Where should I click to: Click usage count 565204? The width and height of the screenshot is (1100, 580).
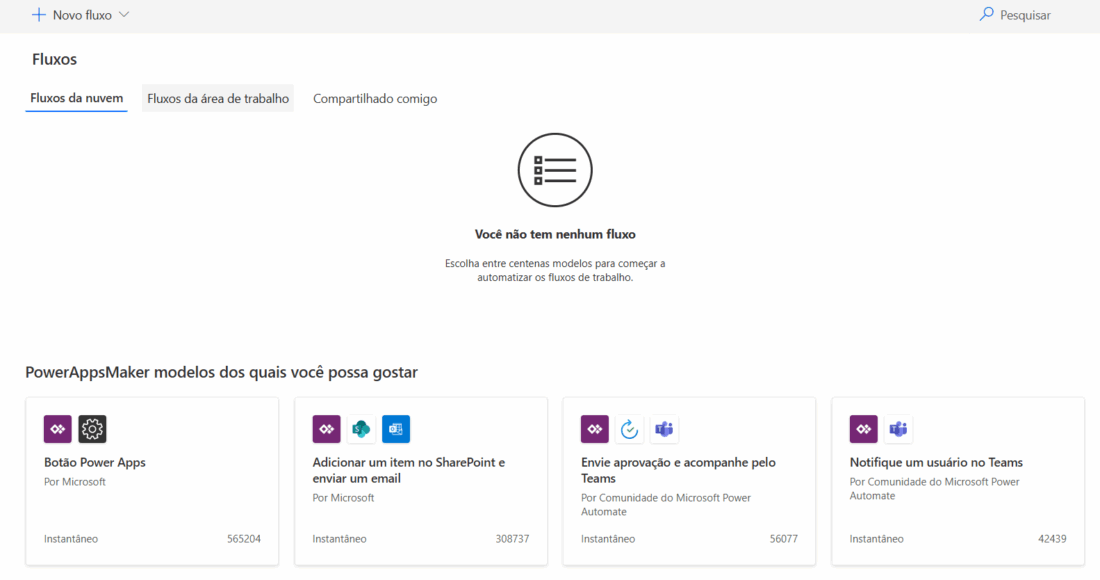point(243,539)
